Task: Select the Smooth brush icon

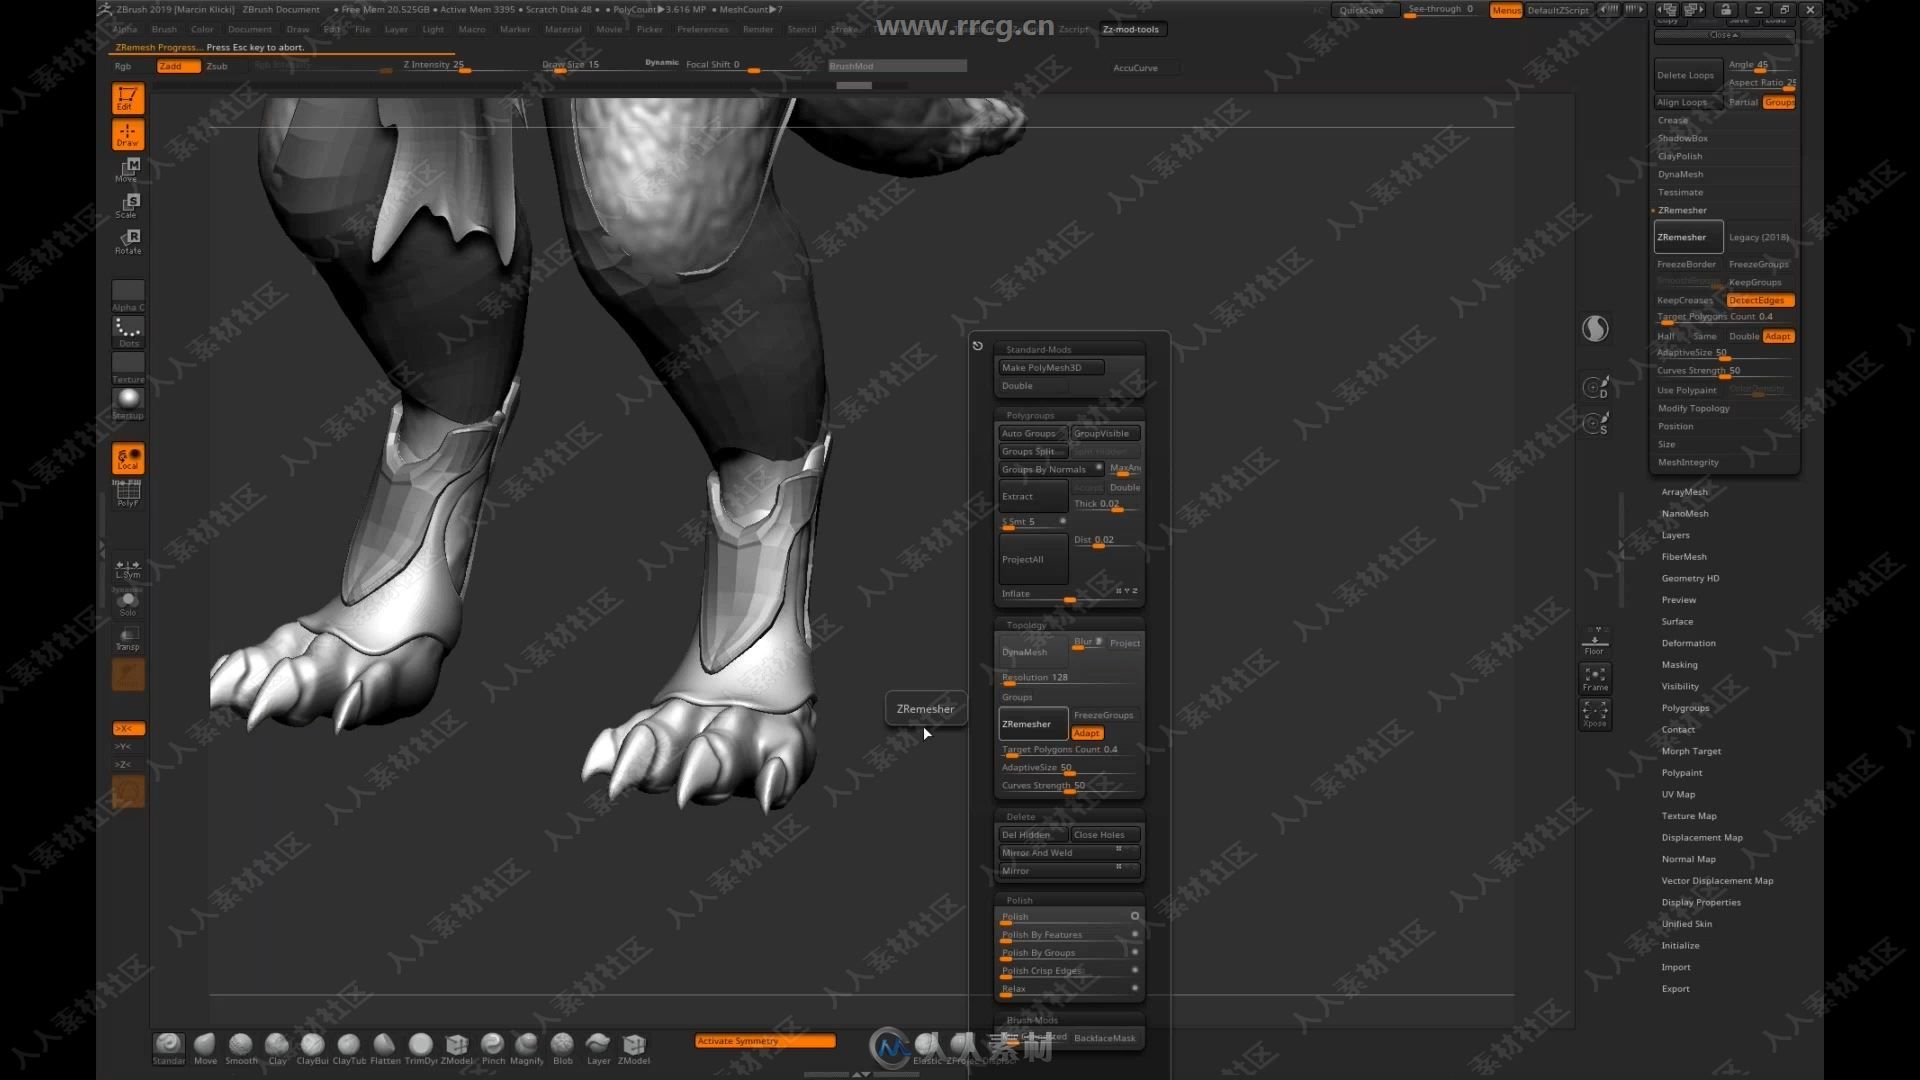Action: pos(241,1048)
